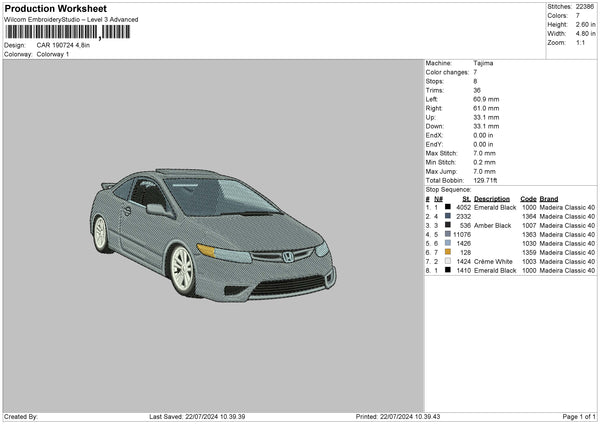Click the St. column header

[464, 198]
